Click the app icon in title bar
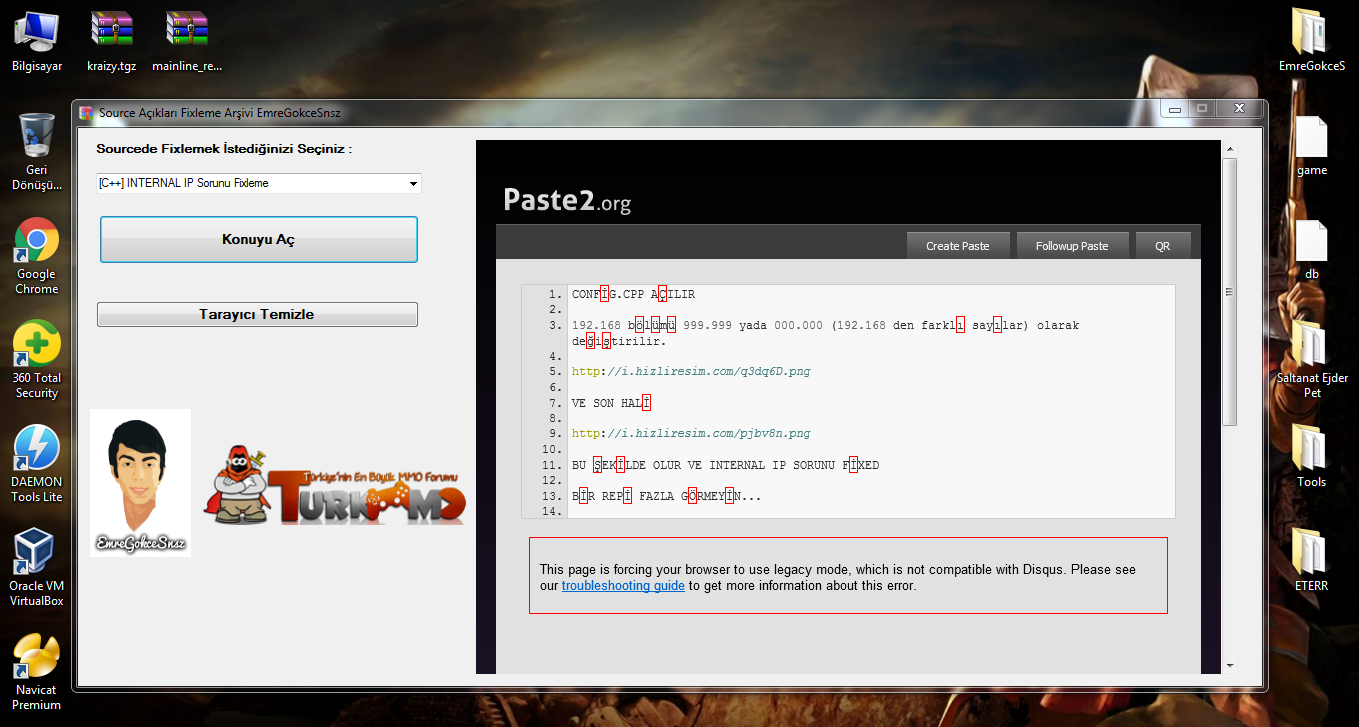Viewport: 1359px width, 727px height. tap(86, 113)
